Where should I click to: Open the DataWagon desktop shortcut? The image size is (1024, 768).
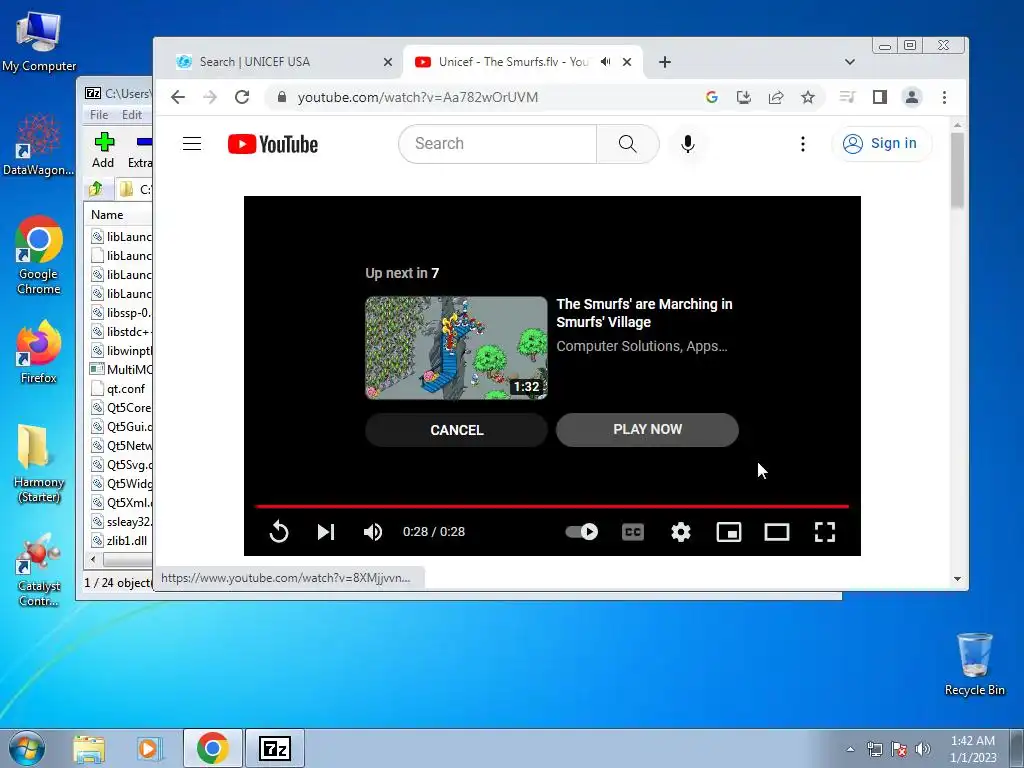pos(39,145)
